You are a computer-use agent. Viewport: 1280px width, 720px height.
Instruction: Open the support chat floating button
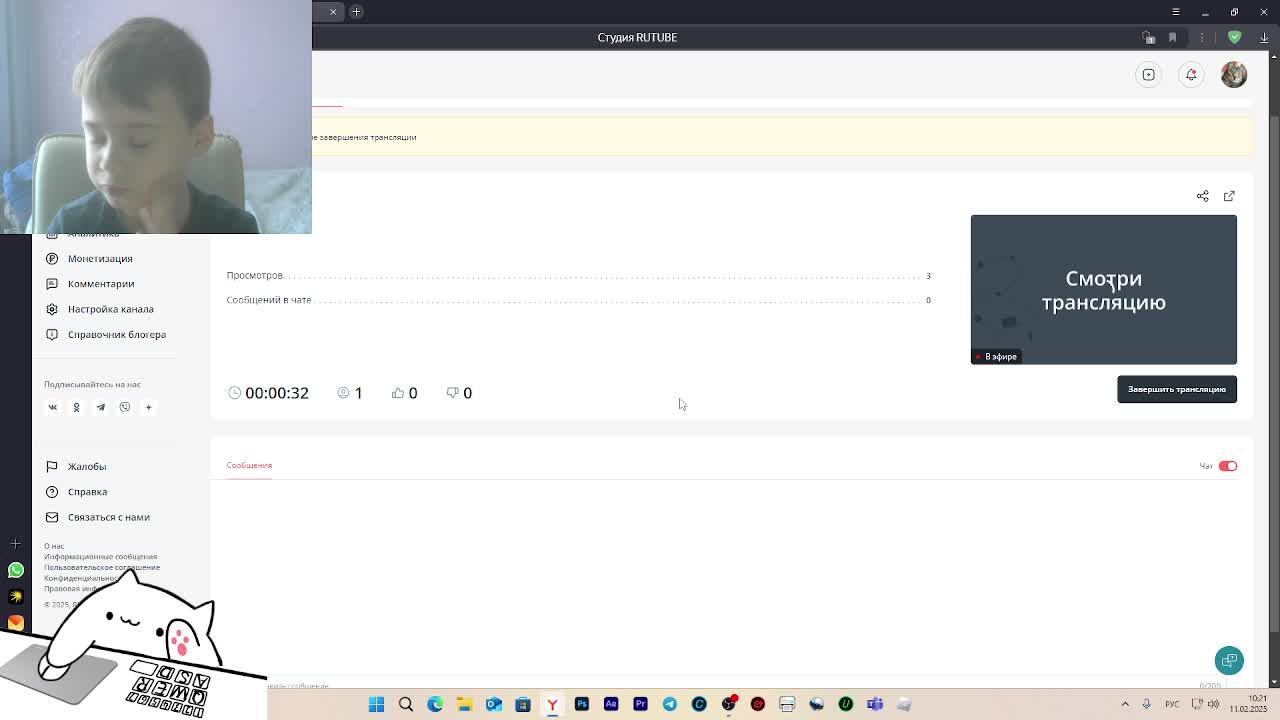point(1229,660)
